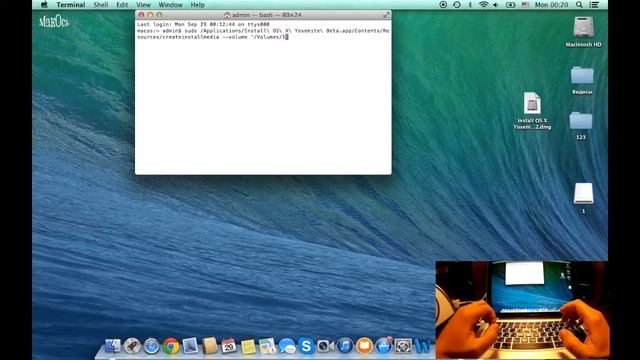Screen dimensions: 640x360
Task: Enter full screen via Terminal title bar arrows
Action: 386,15
